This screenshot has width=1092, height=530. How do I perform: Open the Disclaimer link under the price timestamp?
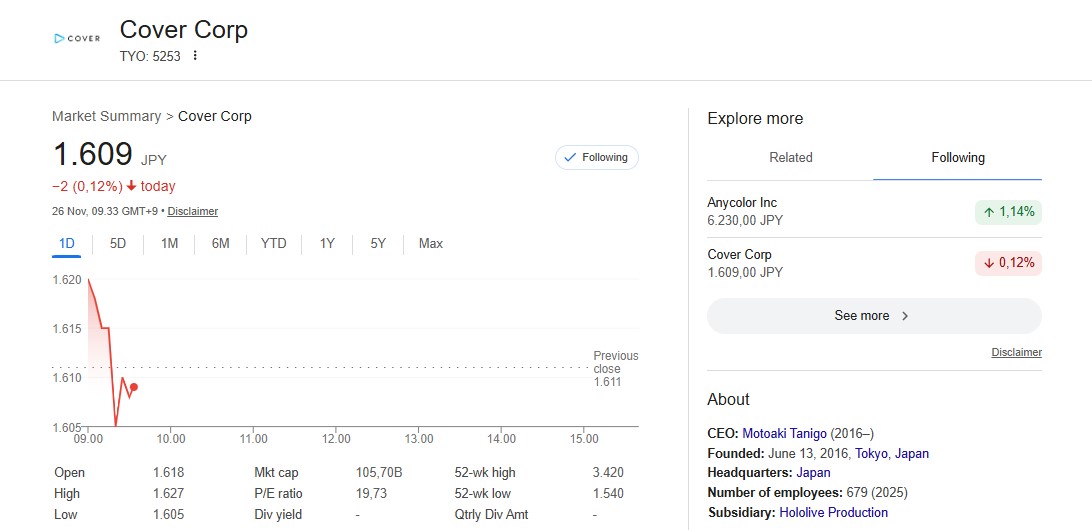pyautogui.click(x=193, y=211)
